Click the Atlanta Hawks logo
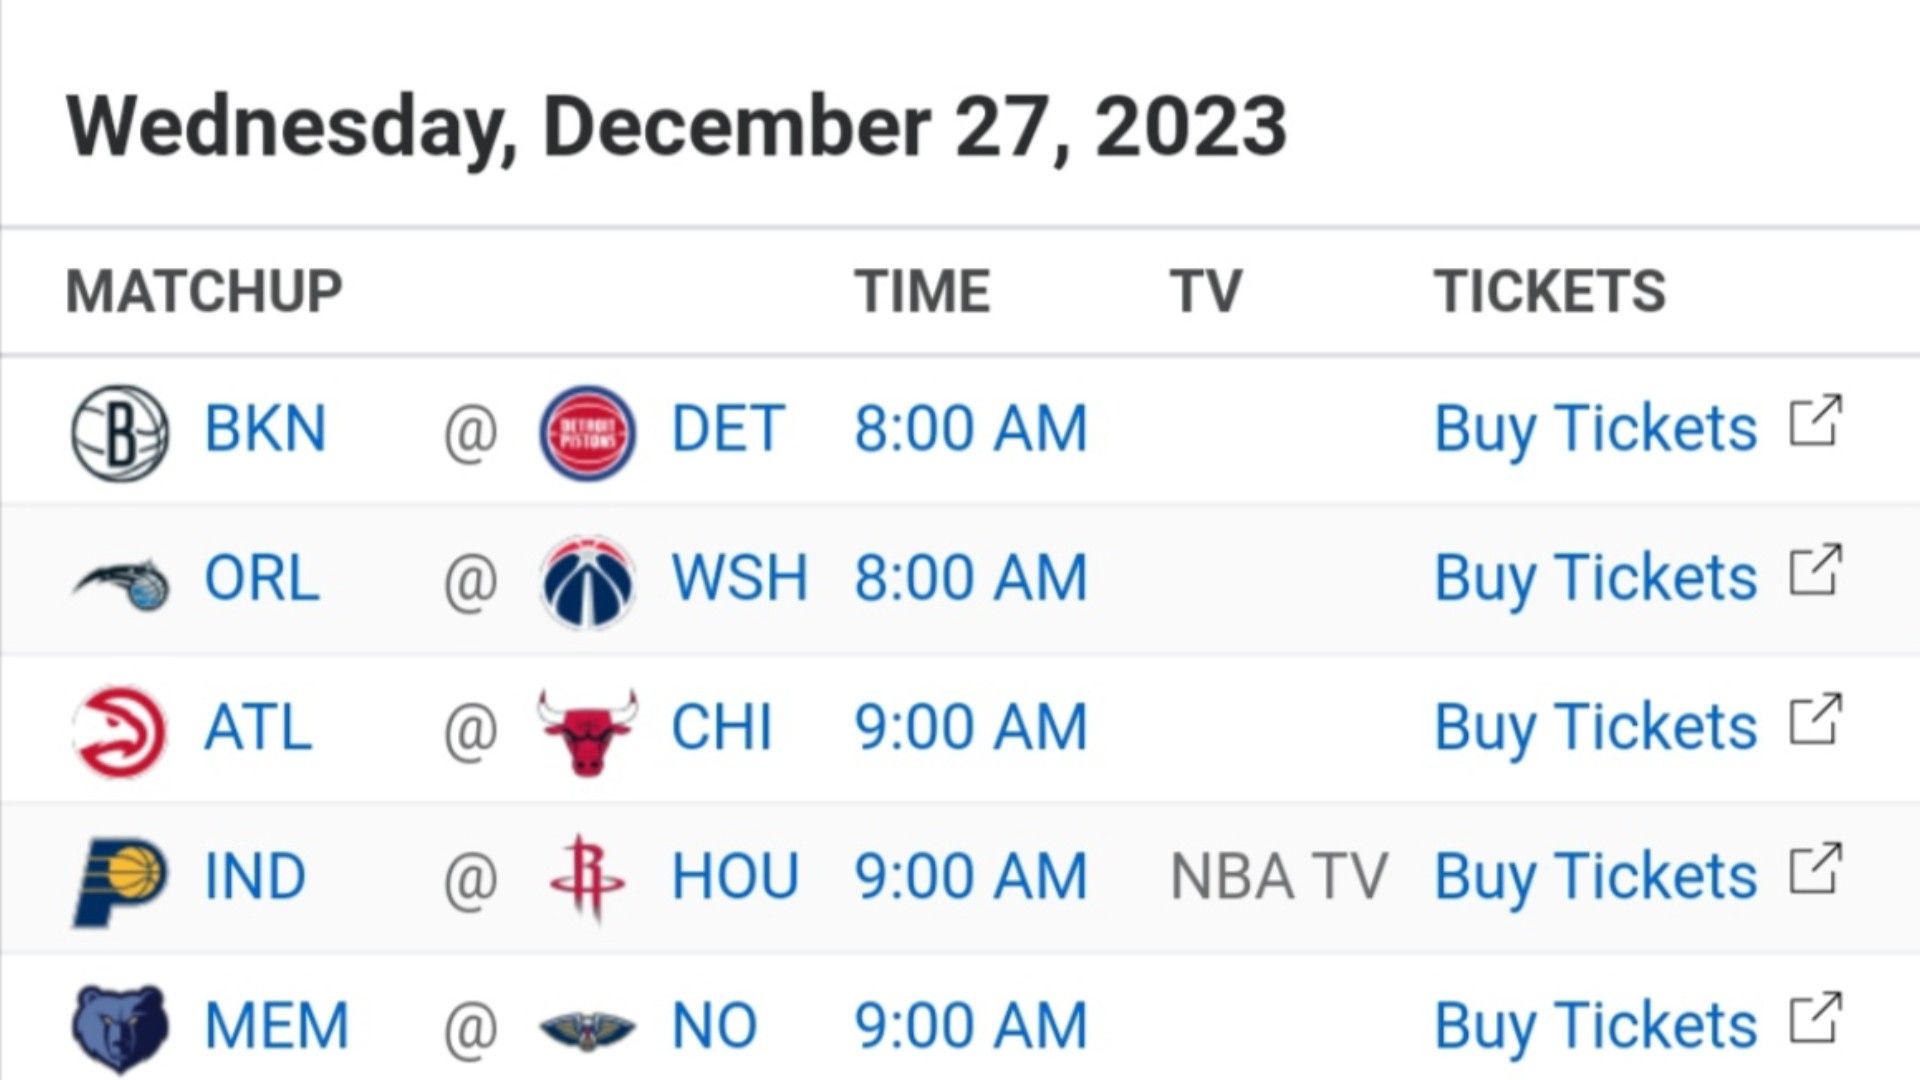Image resolution: width=1920 pixels, height=1080 pixels. click(x=120, y=731)
